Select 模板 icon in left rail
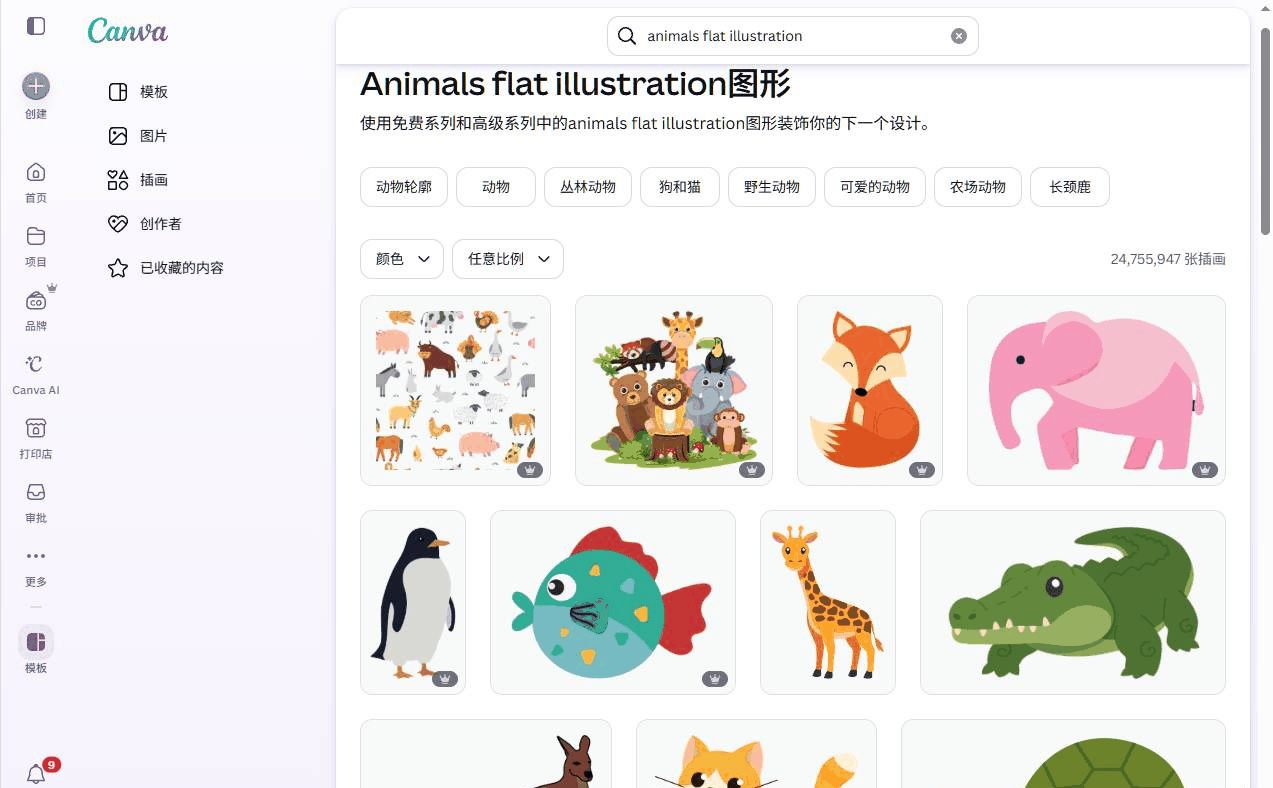Viewport: 1273px width, 788px height. point(36,642)
